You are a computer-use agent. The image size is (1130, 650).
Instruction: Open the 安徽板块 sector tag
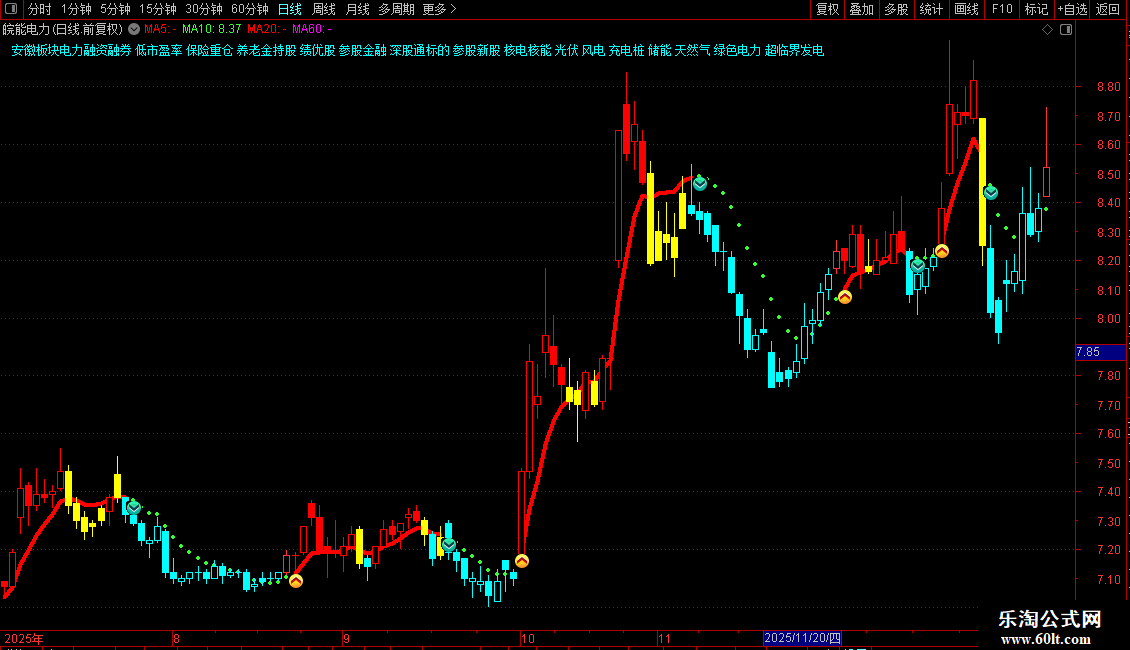(x=35, y=50)
